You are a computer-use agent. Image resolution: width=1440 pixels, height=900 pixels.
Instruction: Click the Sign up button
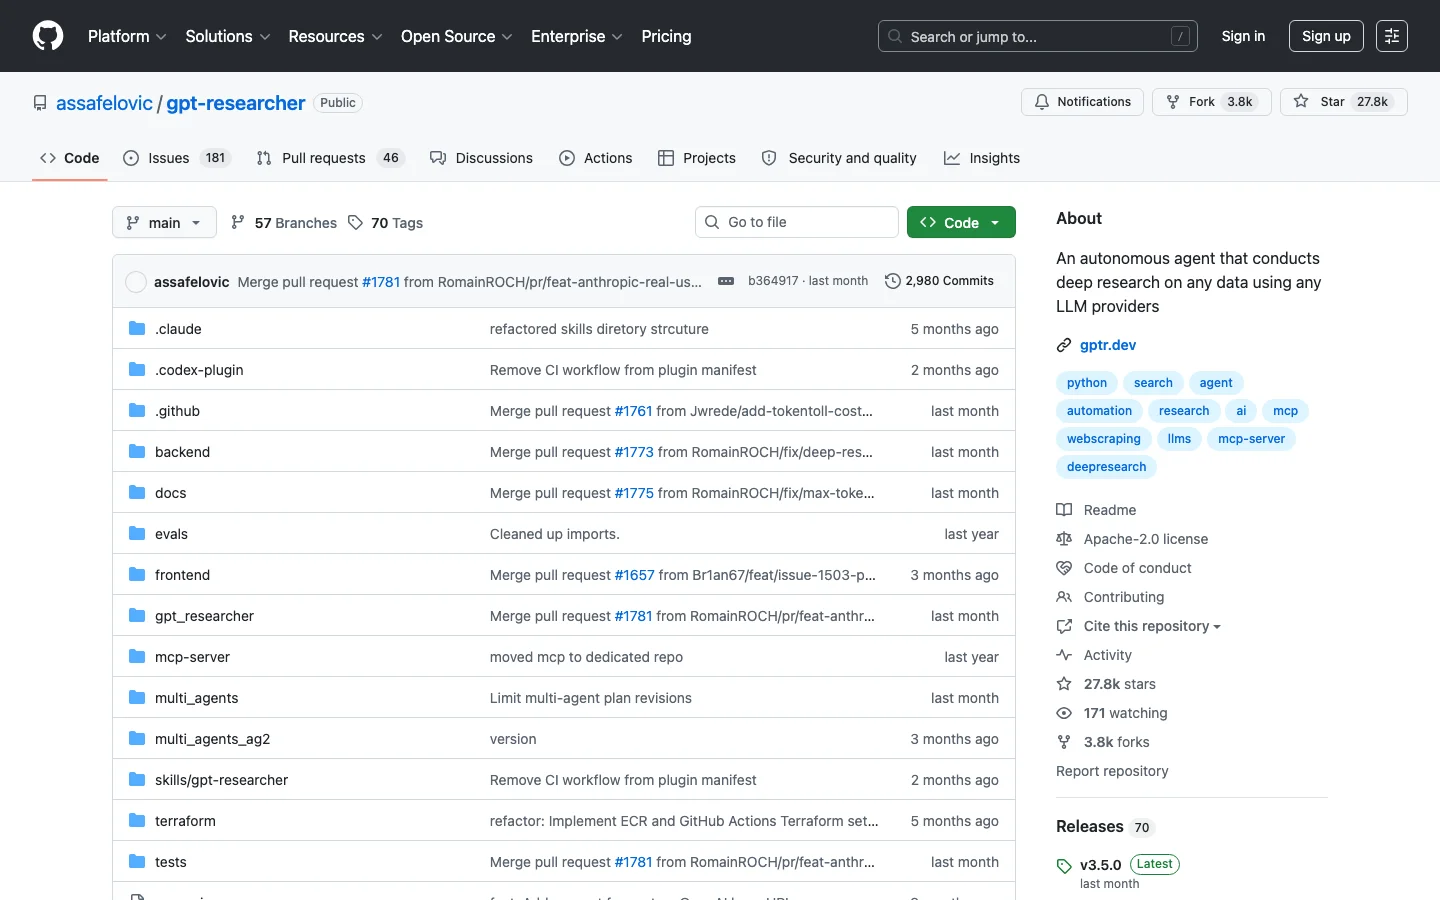(1326, 36)
